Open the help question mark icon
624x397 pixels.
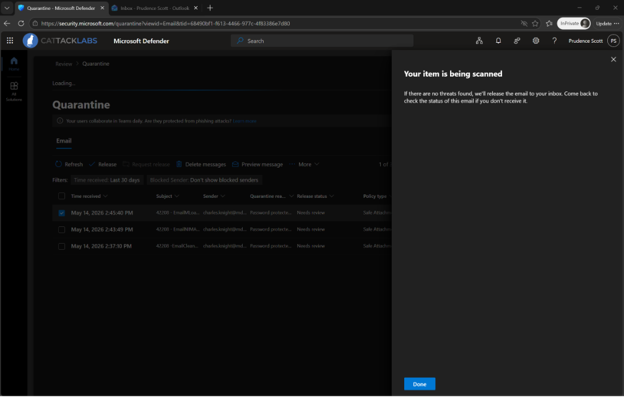coord(554,41)
